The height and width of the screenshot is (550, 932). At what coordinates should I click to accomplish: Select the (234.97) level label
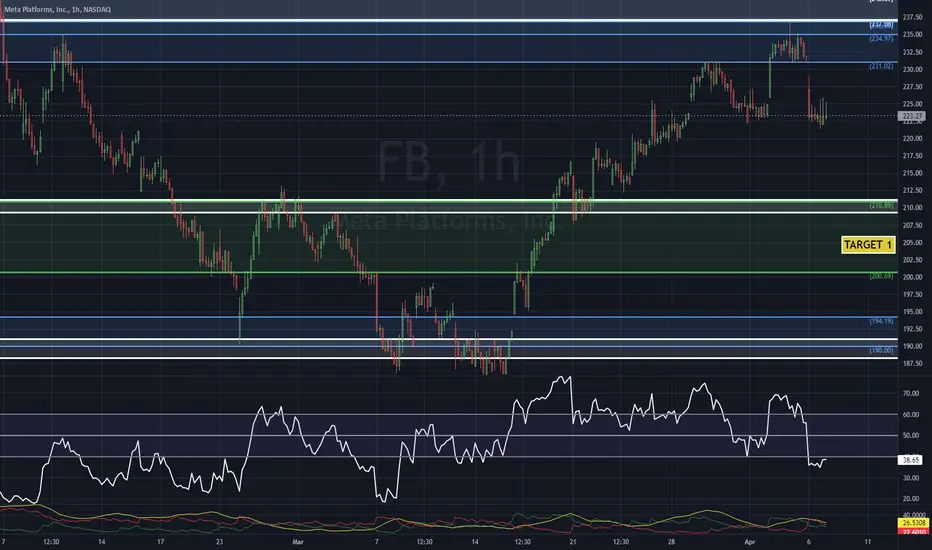[x=881, y=39]
